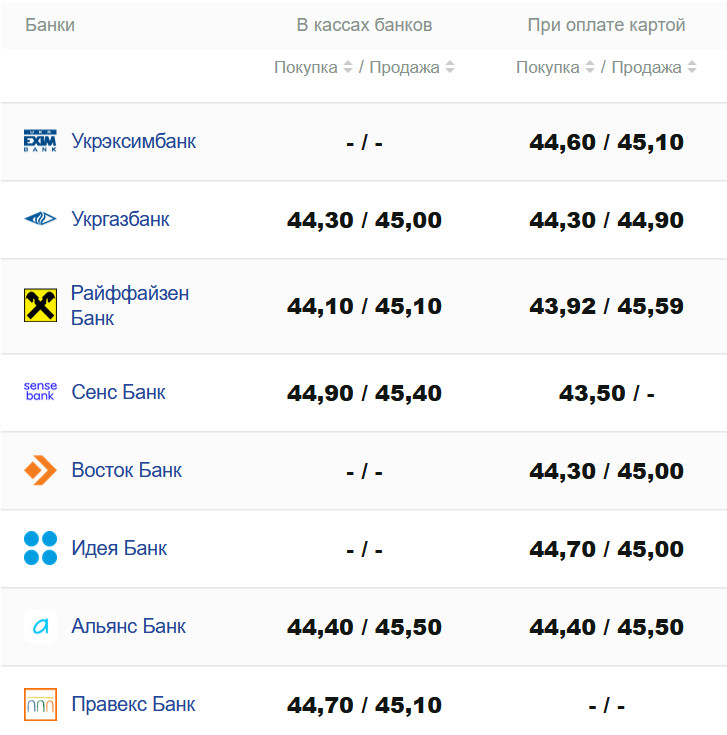Follow the Райффайзен Банк link
Screen dimensions: 727x735
point(129,306)
